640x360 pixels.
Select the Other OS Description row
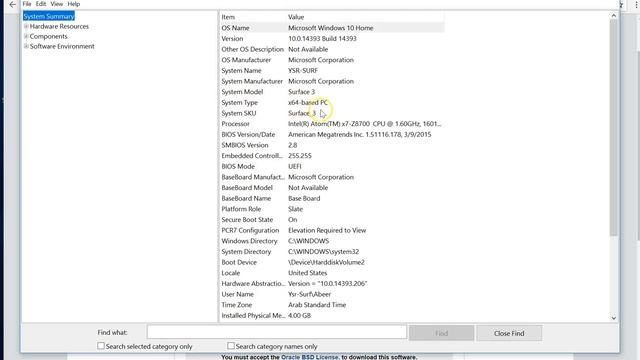pos(332,49)
